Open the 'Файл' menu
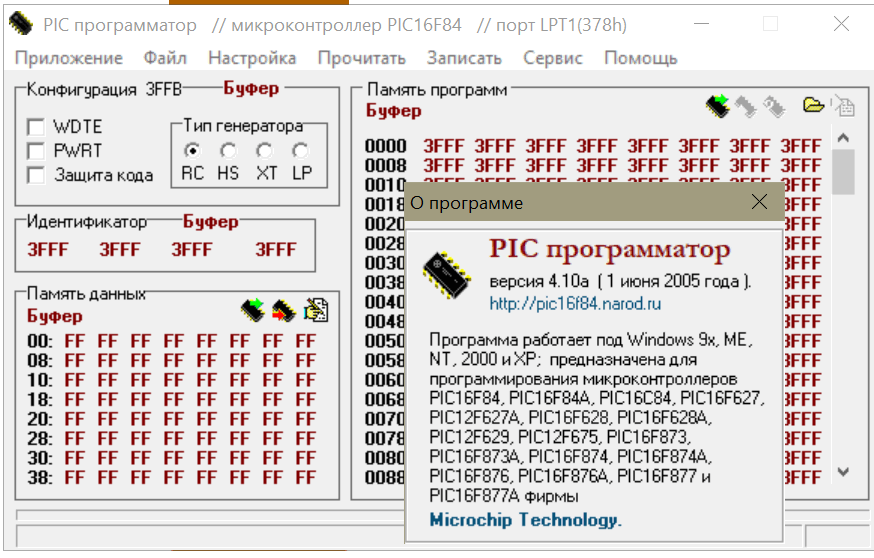874x558 pixels. [x=165, y=58]
